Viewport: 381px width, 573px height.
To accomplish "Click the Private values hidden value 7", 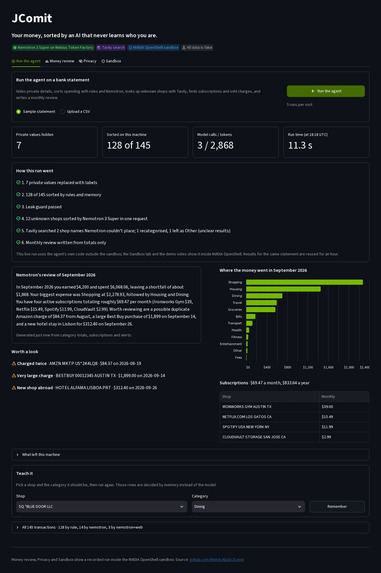I will 19,145.
